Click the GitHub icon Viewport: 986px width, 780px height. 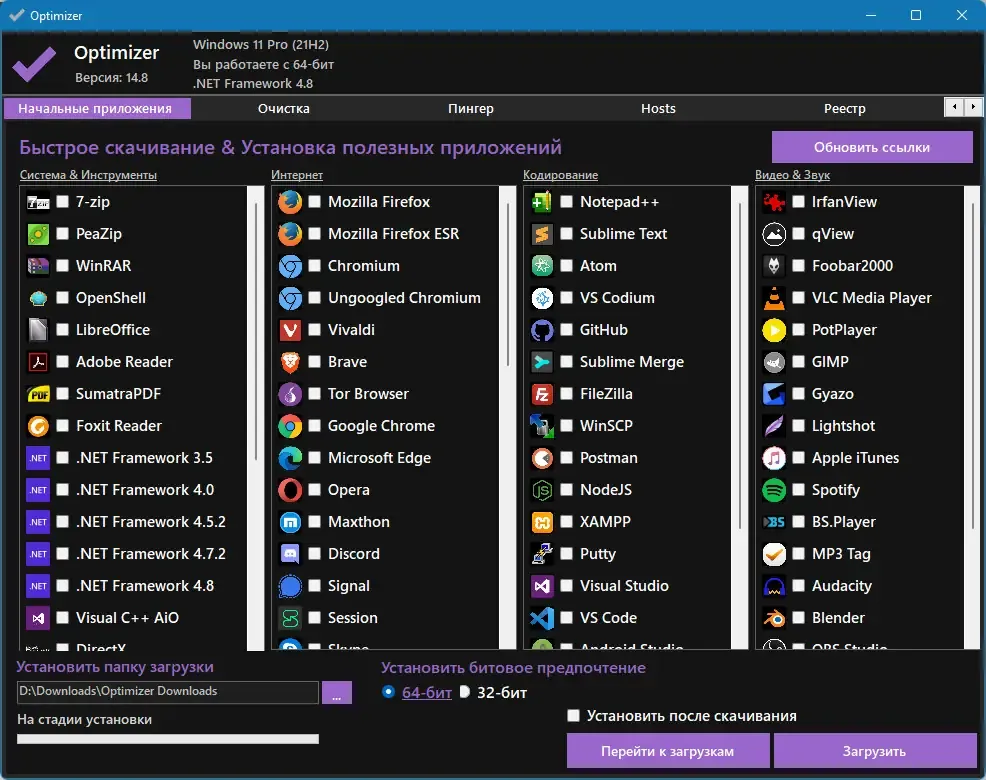point(542,330)
